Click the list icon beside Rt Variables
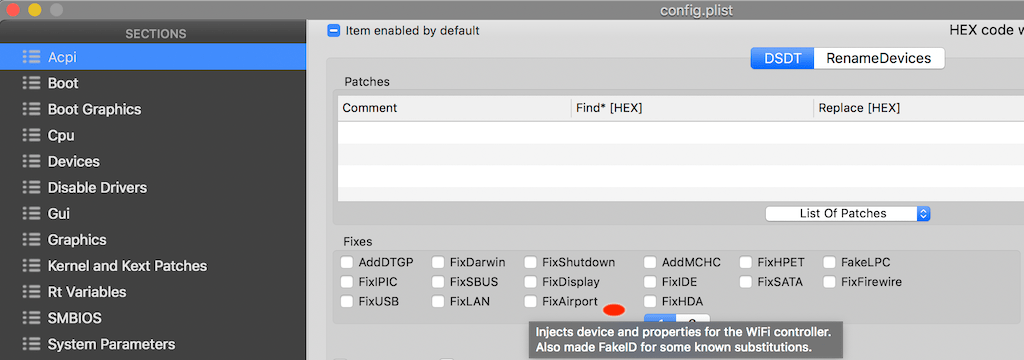Screen dimensions: 1024x360 [x=31, y=292]
